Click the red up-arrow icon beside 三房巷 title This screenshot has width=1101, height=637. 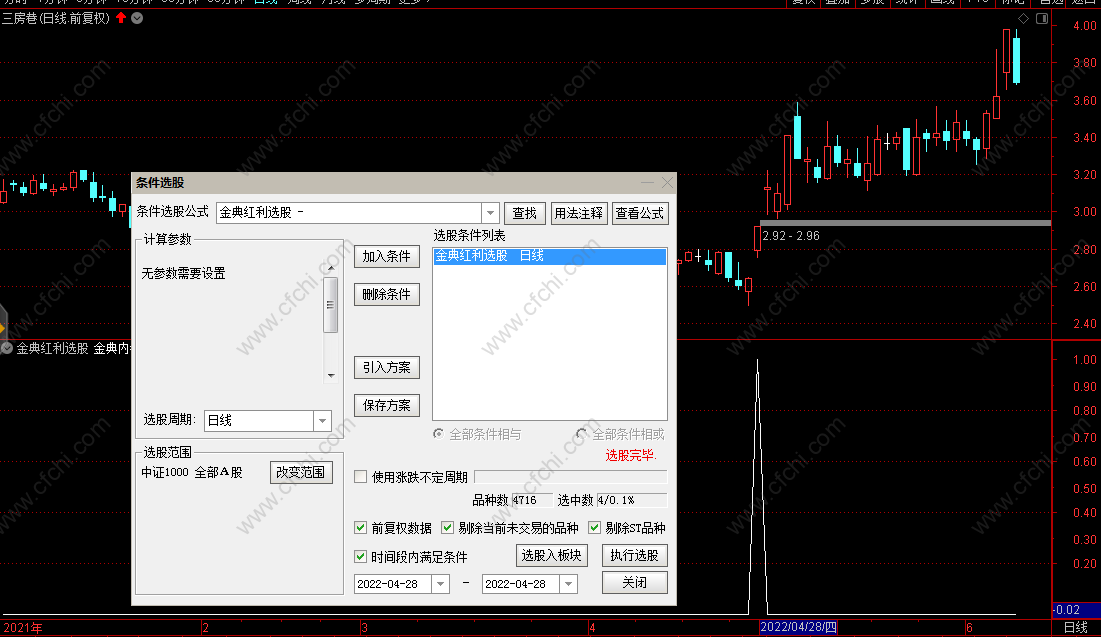pyautogui.click(x=121, y=18)
